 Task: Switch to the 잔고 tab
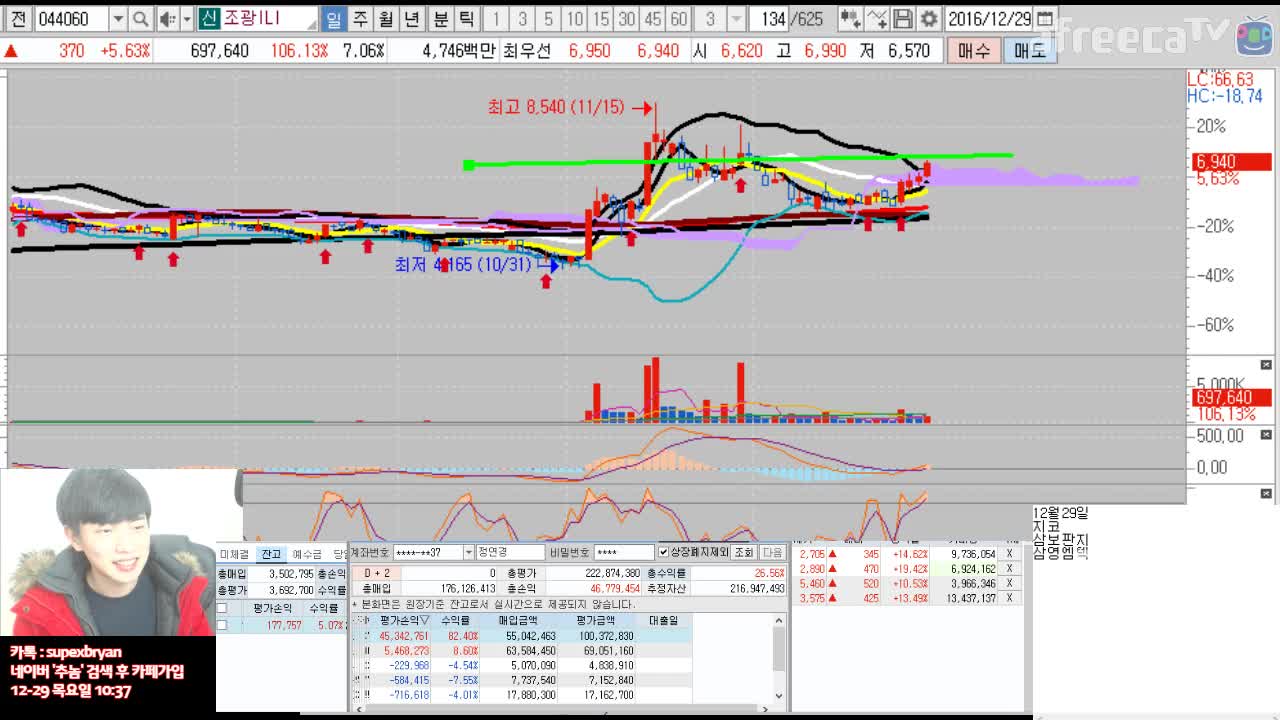coord(271,554)
